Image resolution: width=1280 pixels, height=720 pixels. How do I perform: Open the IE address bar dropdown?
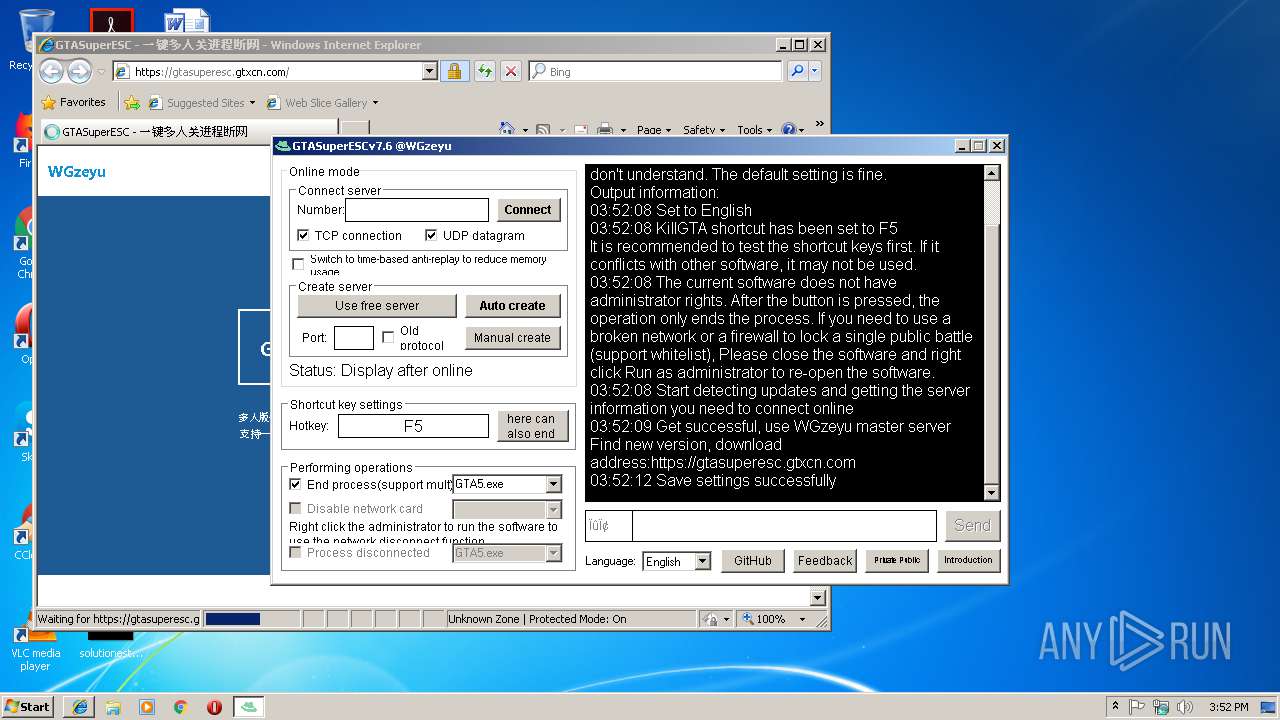point(430,71)
